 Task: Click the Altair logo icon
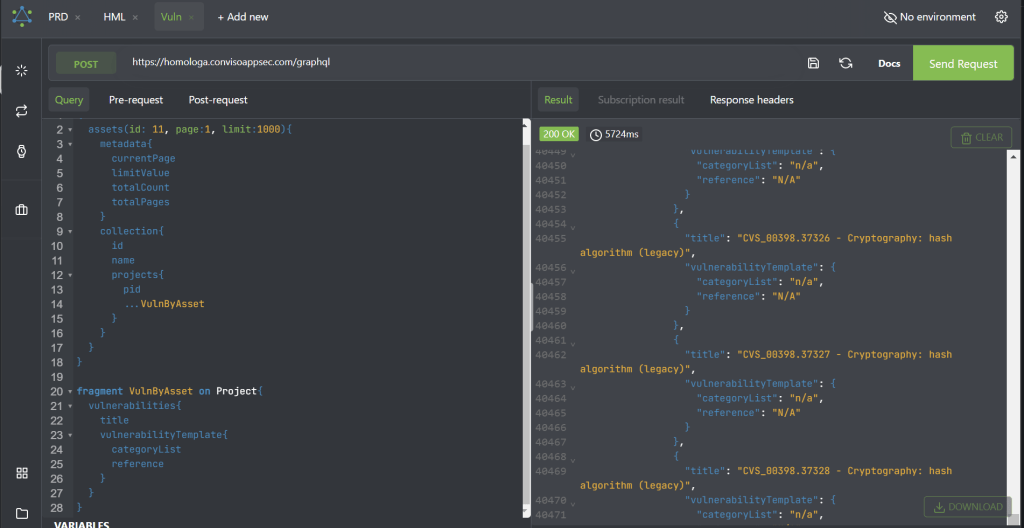pyautogui.click(x=22, y=16)
